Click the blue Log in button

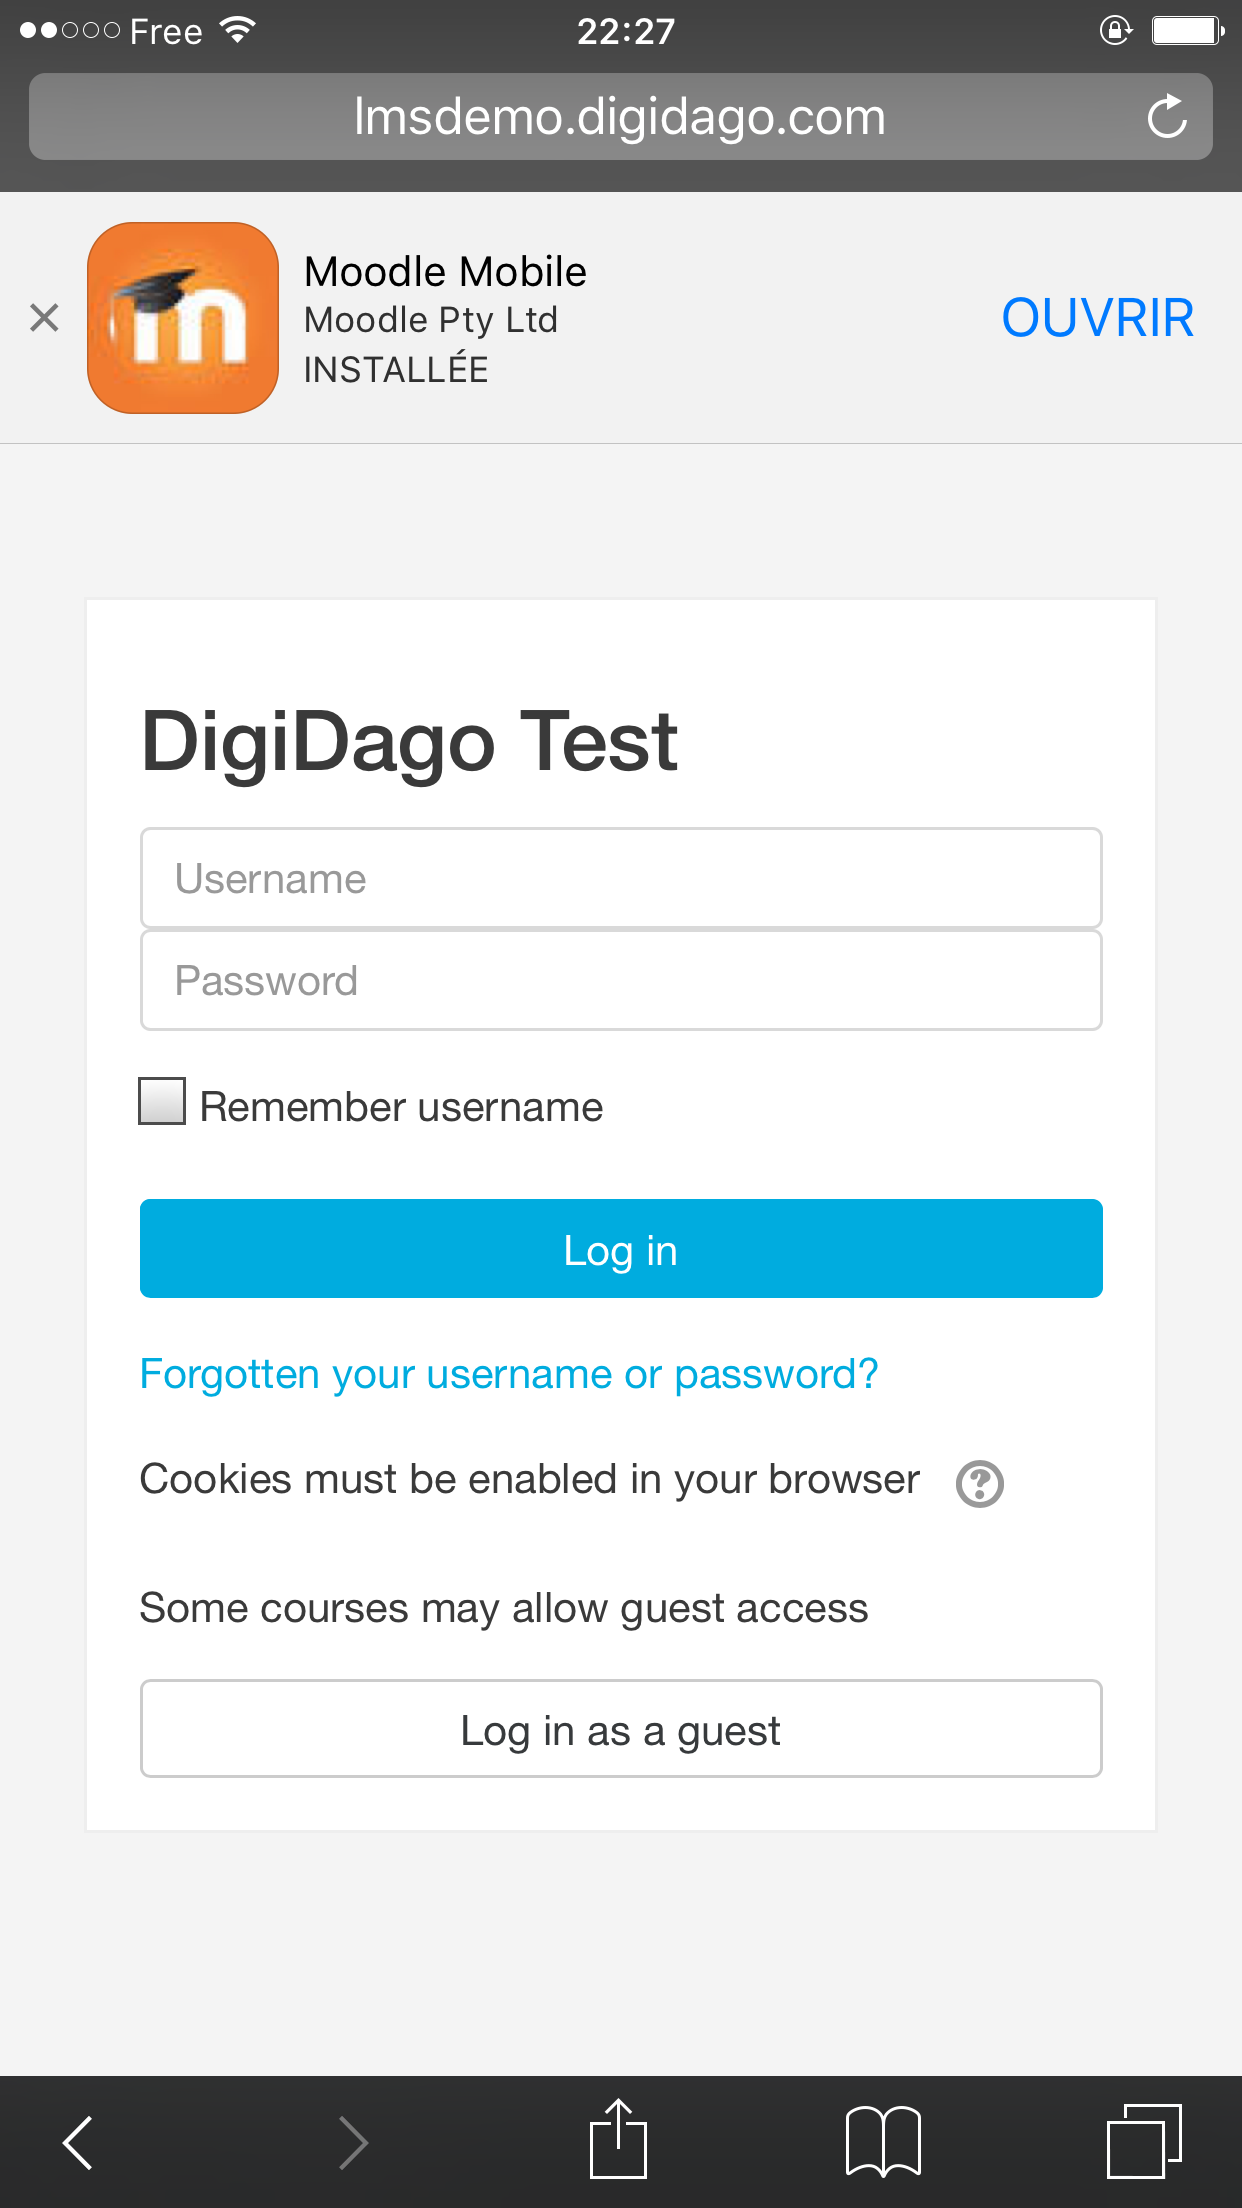621,1249
